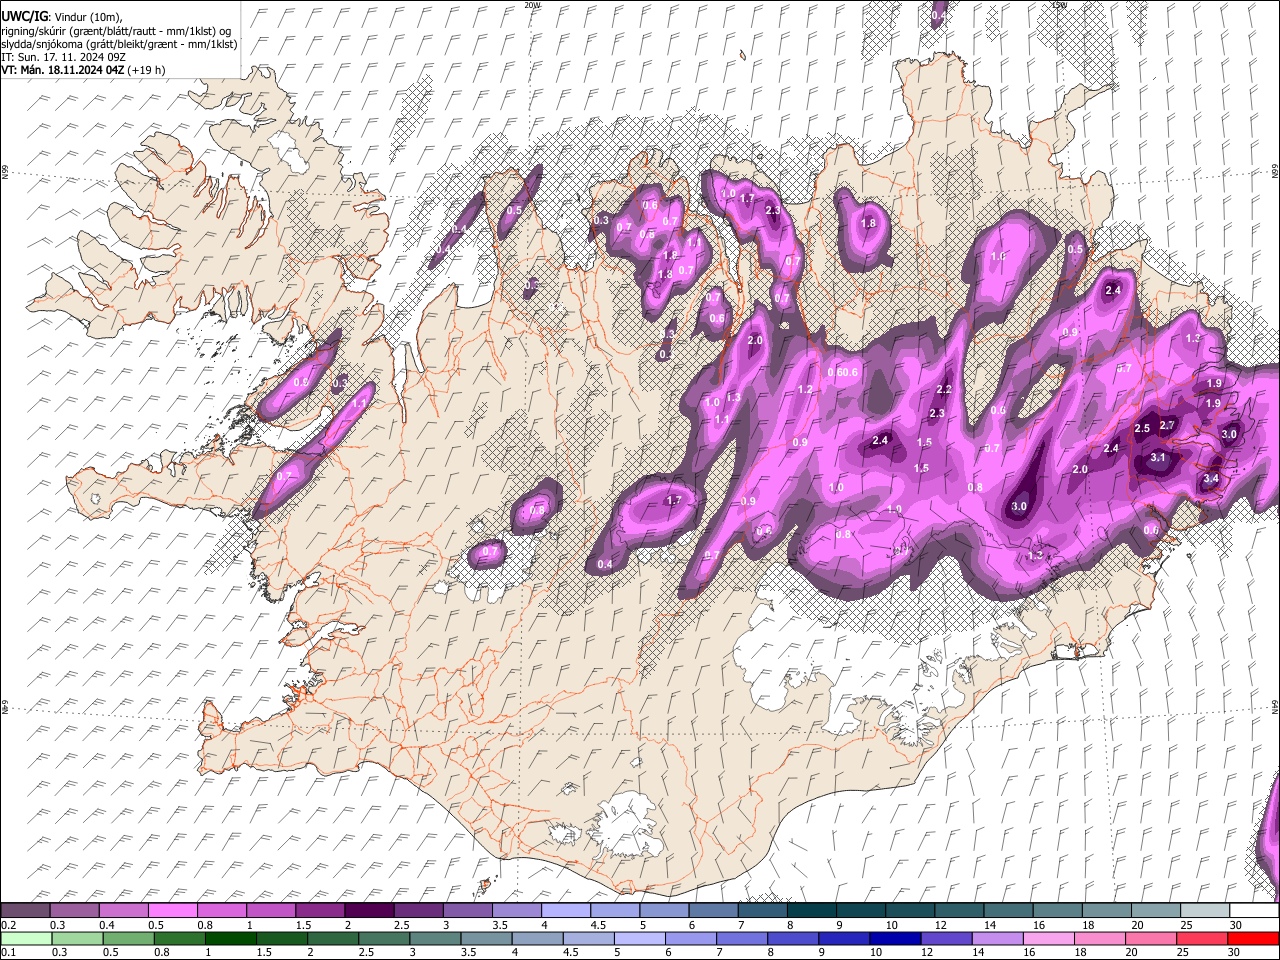Click the dark mauve 0.2 swatch on the upper scale
The width and height of the screenshot is (1280, 960).
tap(25, 911)
